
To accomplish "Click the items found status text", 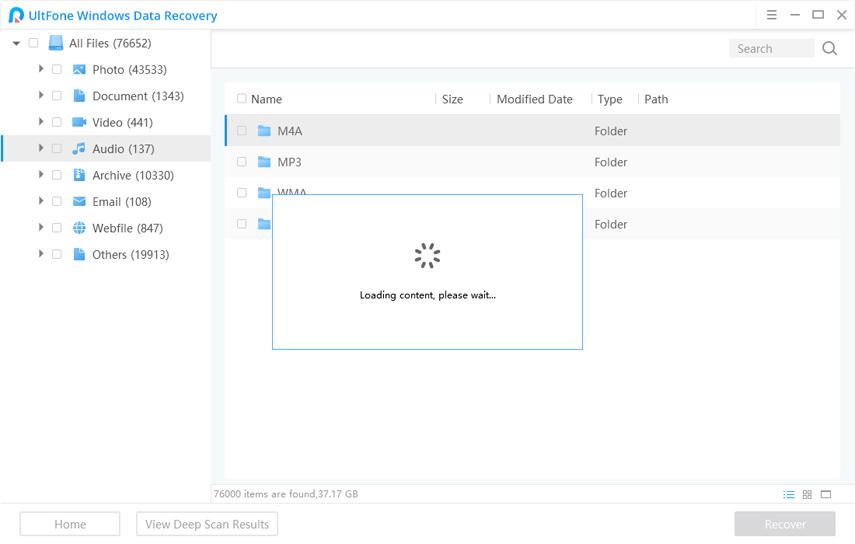I will click(286, 494).
